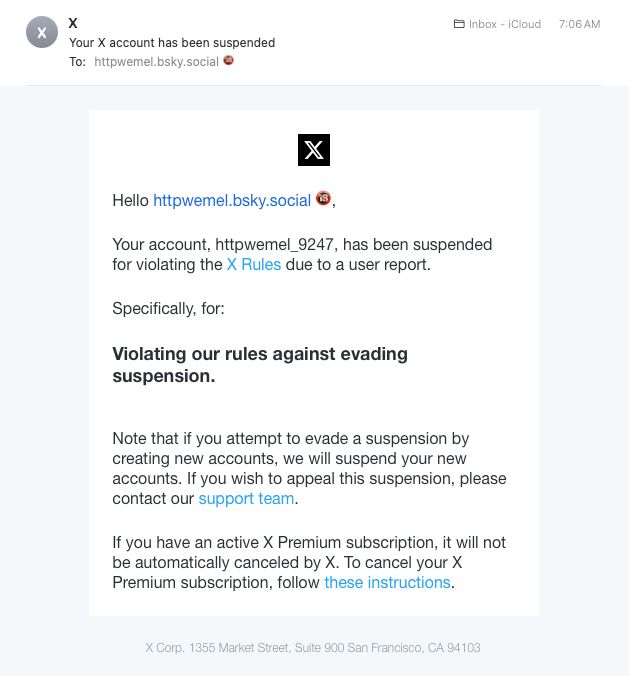
Task: Click the X Corp. footer address
Action: (x=313, y=648)
